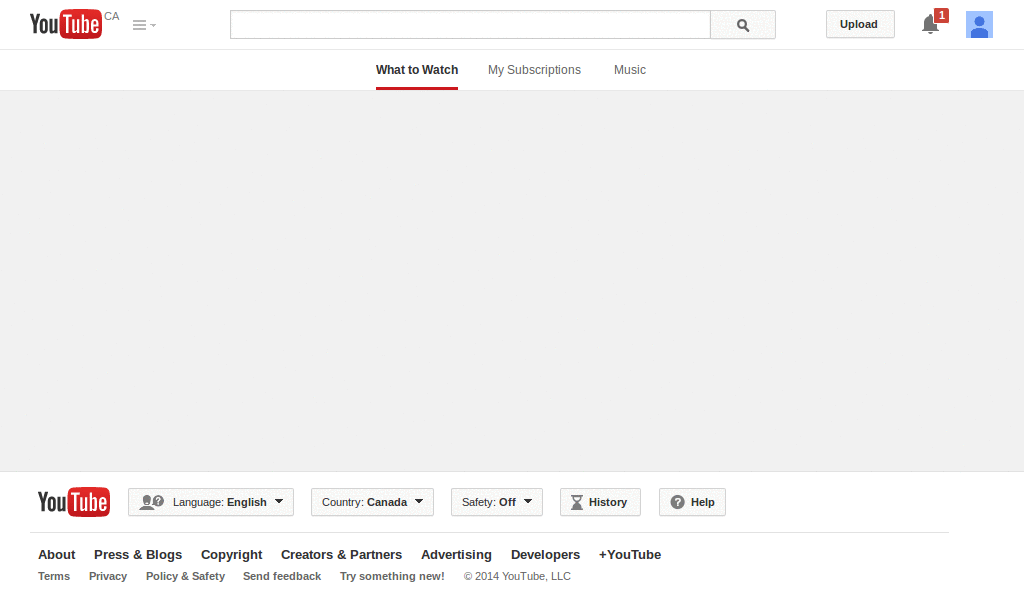The height and width of the screenshot is (612, 1024).
Task: Click the Send feedback link
Action: [x=282, y=576]
